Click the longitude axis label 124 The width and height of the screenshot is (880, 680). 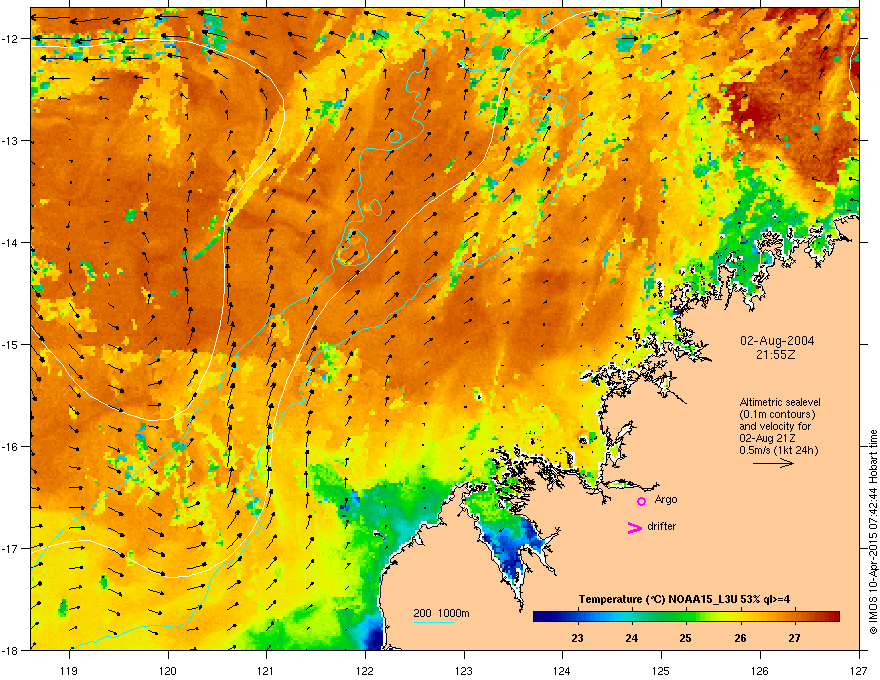[x=562, y=670]
